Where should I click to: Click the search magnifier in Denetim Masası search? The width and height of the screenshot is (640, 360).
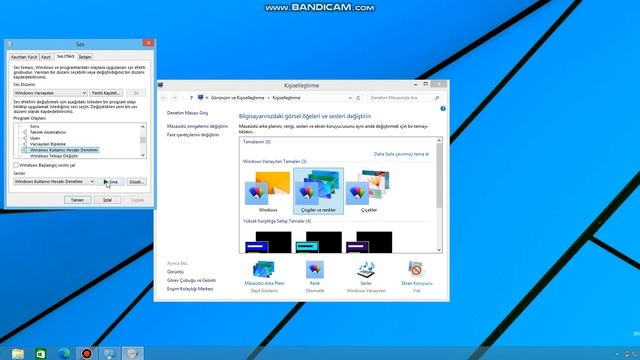[437, 98]
